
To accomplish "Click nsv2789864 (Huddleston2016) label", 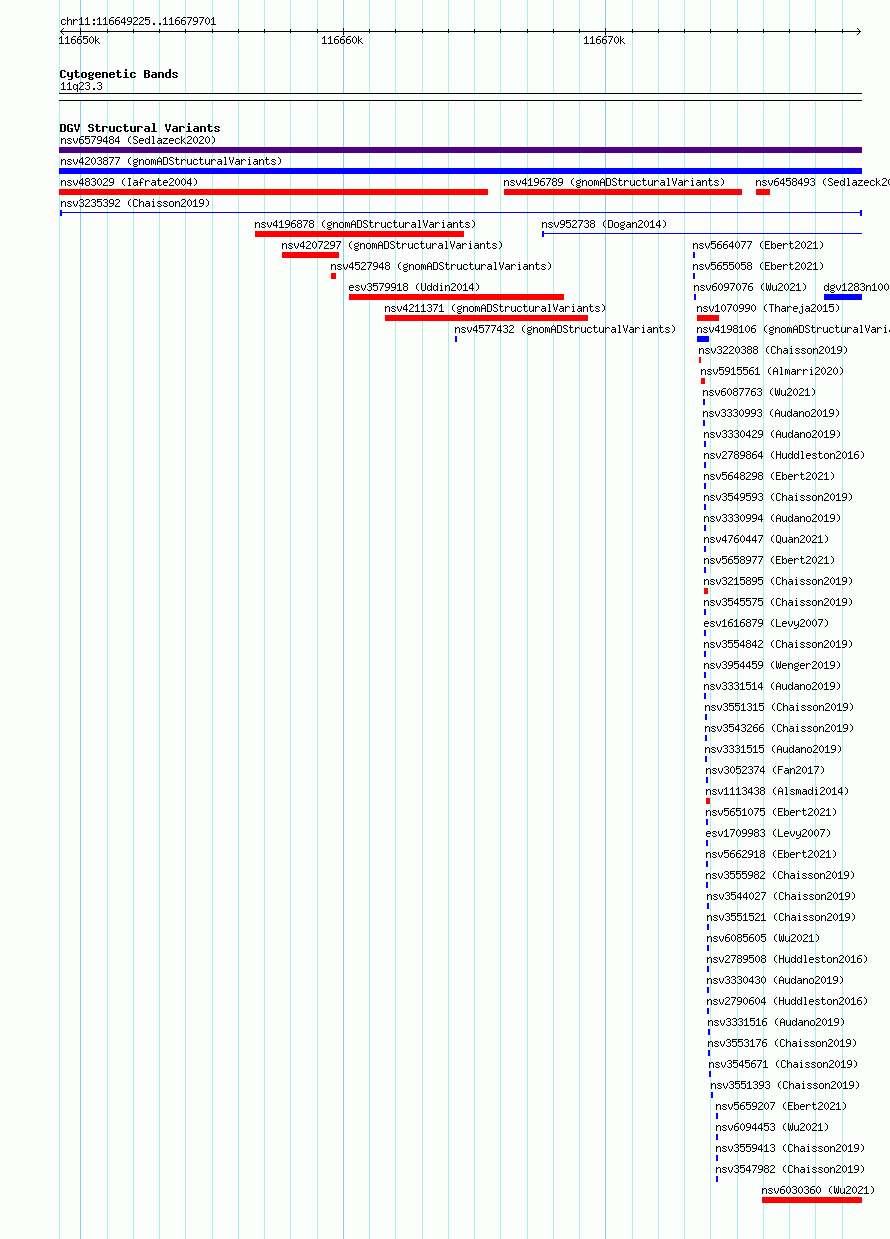I will (x=784, y=455).
